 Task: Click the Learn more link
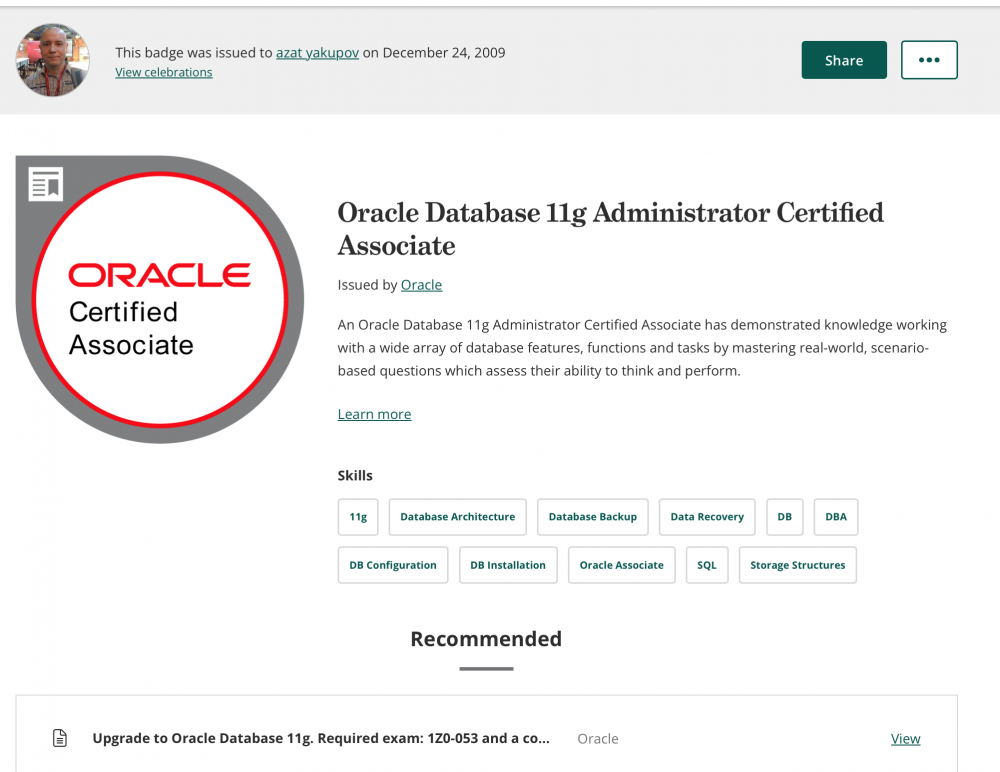click(374, 414)
